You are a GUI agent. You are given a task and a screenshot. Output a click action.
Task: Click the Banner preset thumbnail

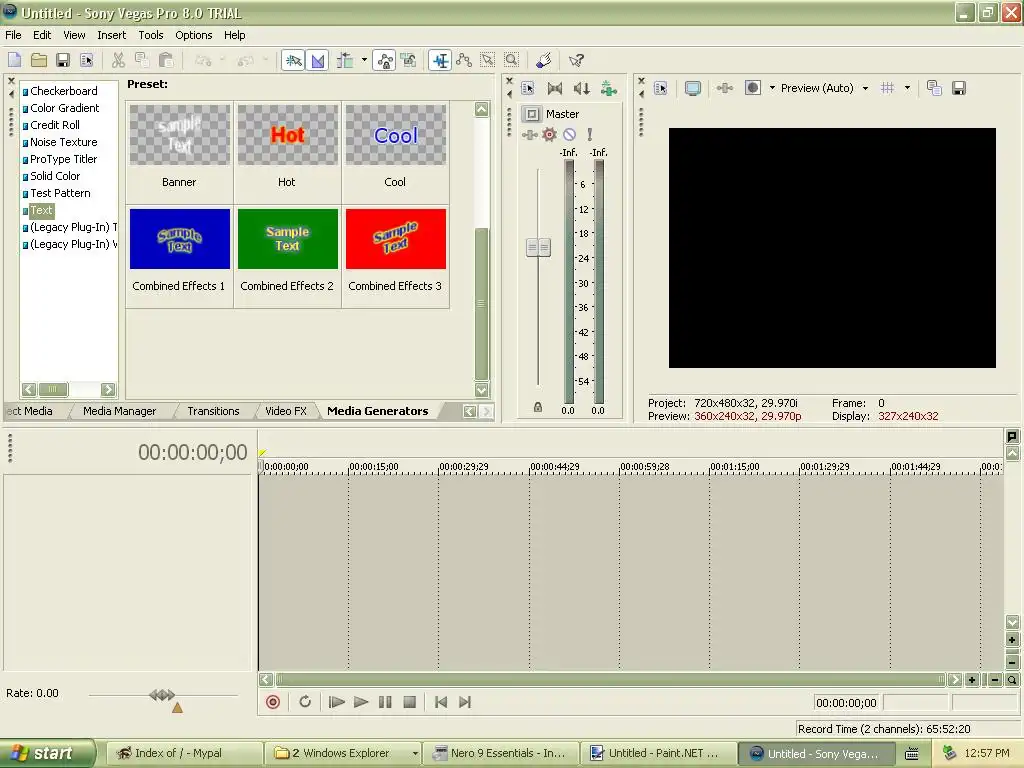[180, 135]
